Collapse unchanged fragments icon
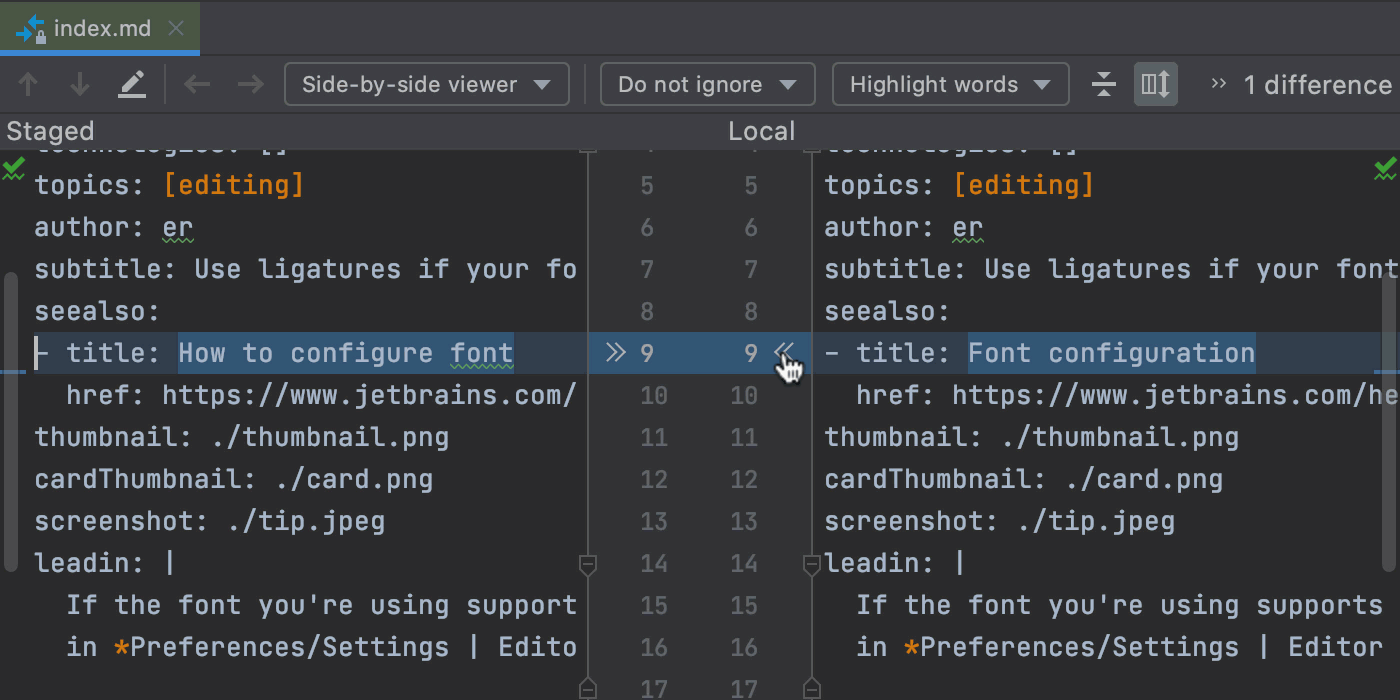 [1104, 85]
